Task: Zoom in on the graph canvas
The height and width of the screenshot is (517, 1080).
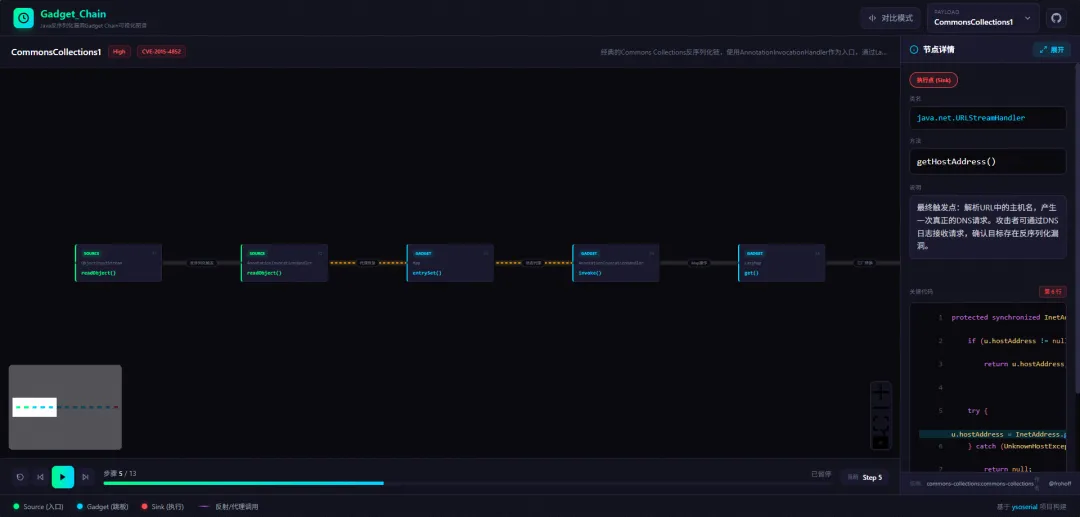Action: 881,393
